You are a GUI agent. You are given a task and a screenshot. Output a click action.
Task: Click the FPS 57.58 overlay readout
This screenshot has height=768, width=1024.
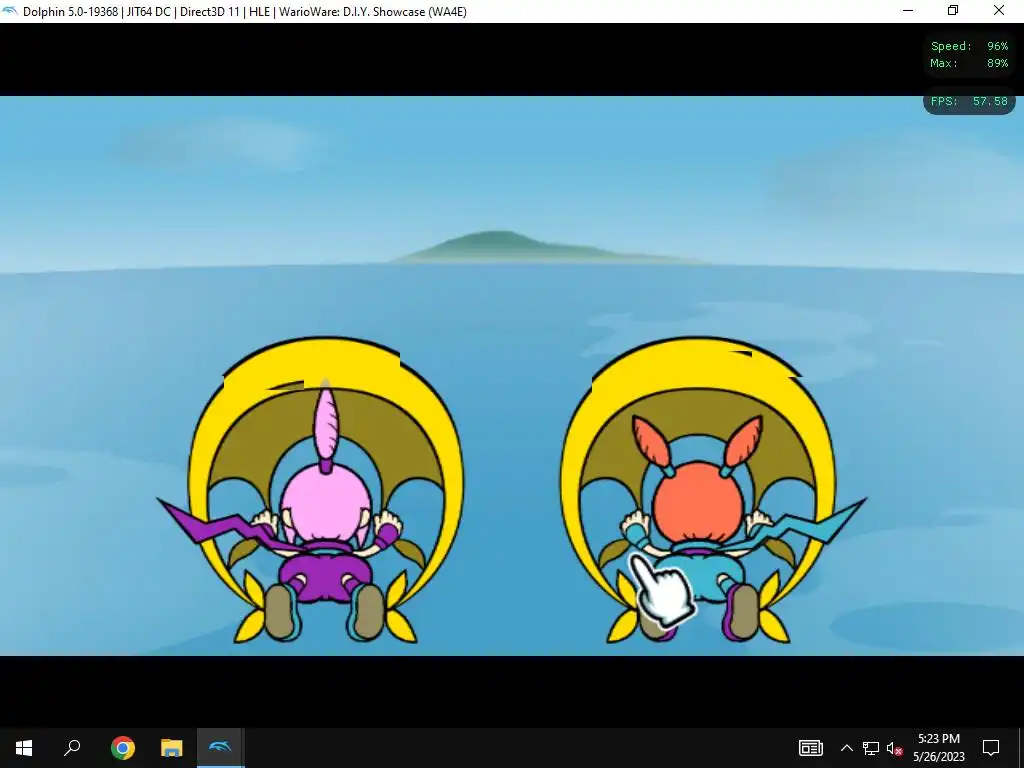pos(969,101)
